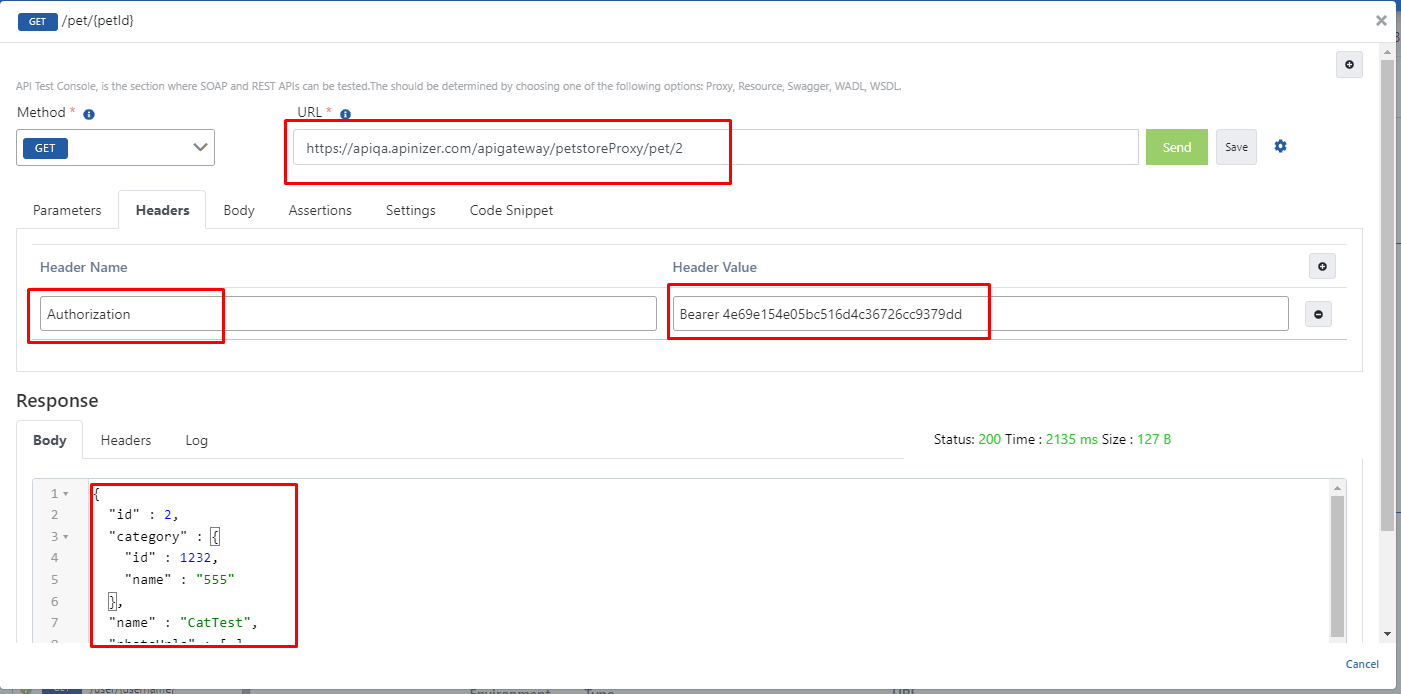Viewport: 1401px width, 694px height.
Task: Show the Code Snippet tab
Action: coord(511,210)
